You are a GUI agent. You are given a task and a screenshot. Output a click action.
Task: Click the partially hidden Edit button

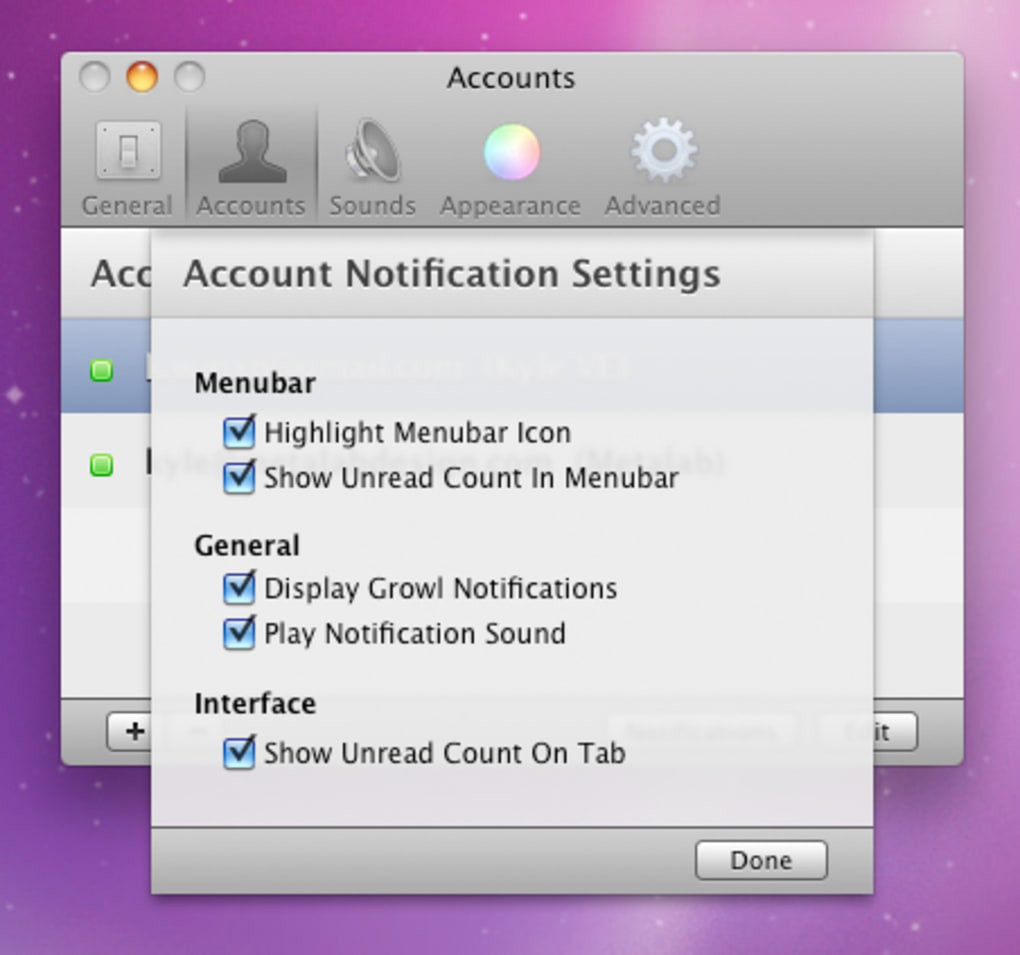[895, 732]
